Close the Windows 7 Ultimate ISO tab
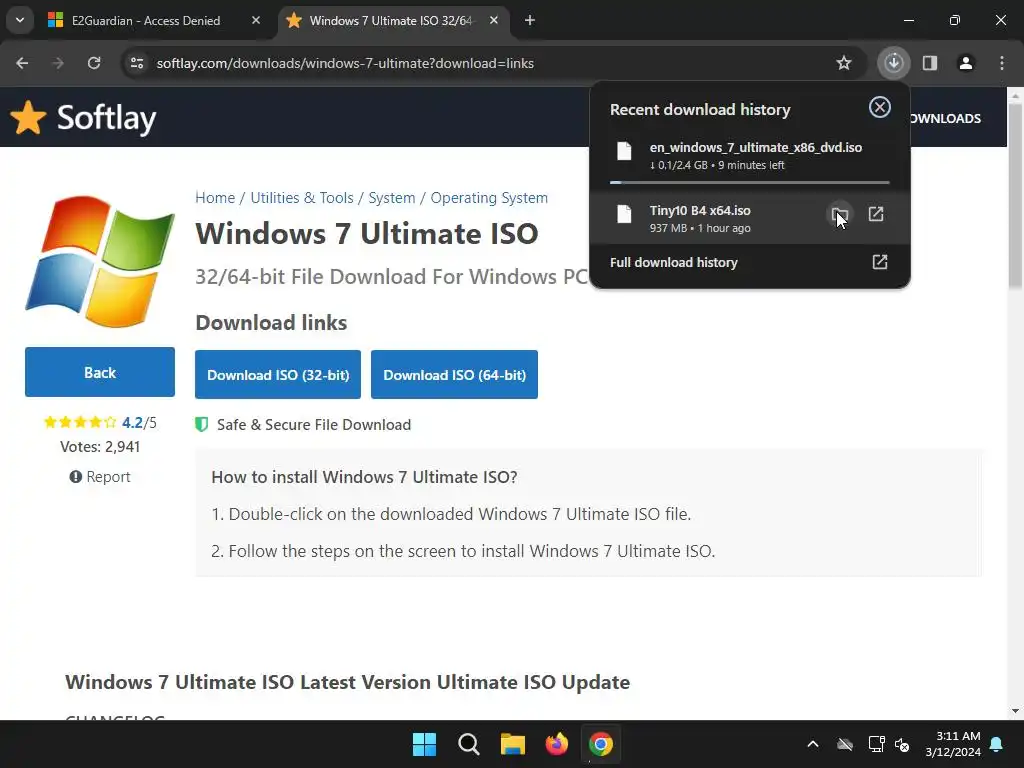This screenshot has width=1024, height=768. (x=494, y=20)
